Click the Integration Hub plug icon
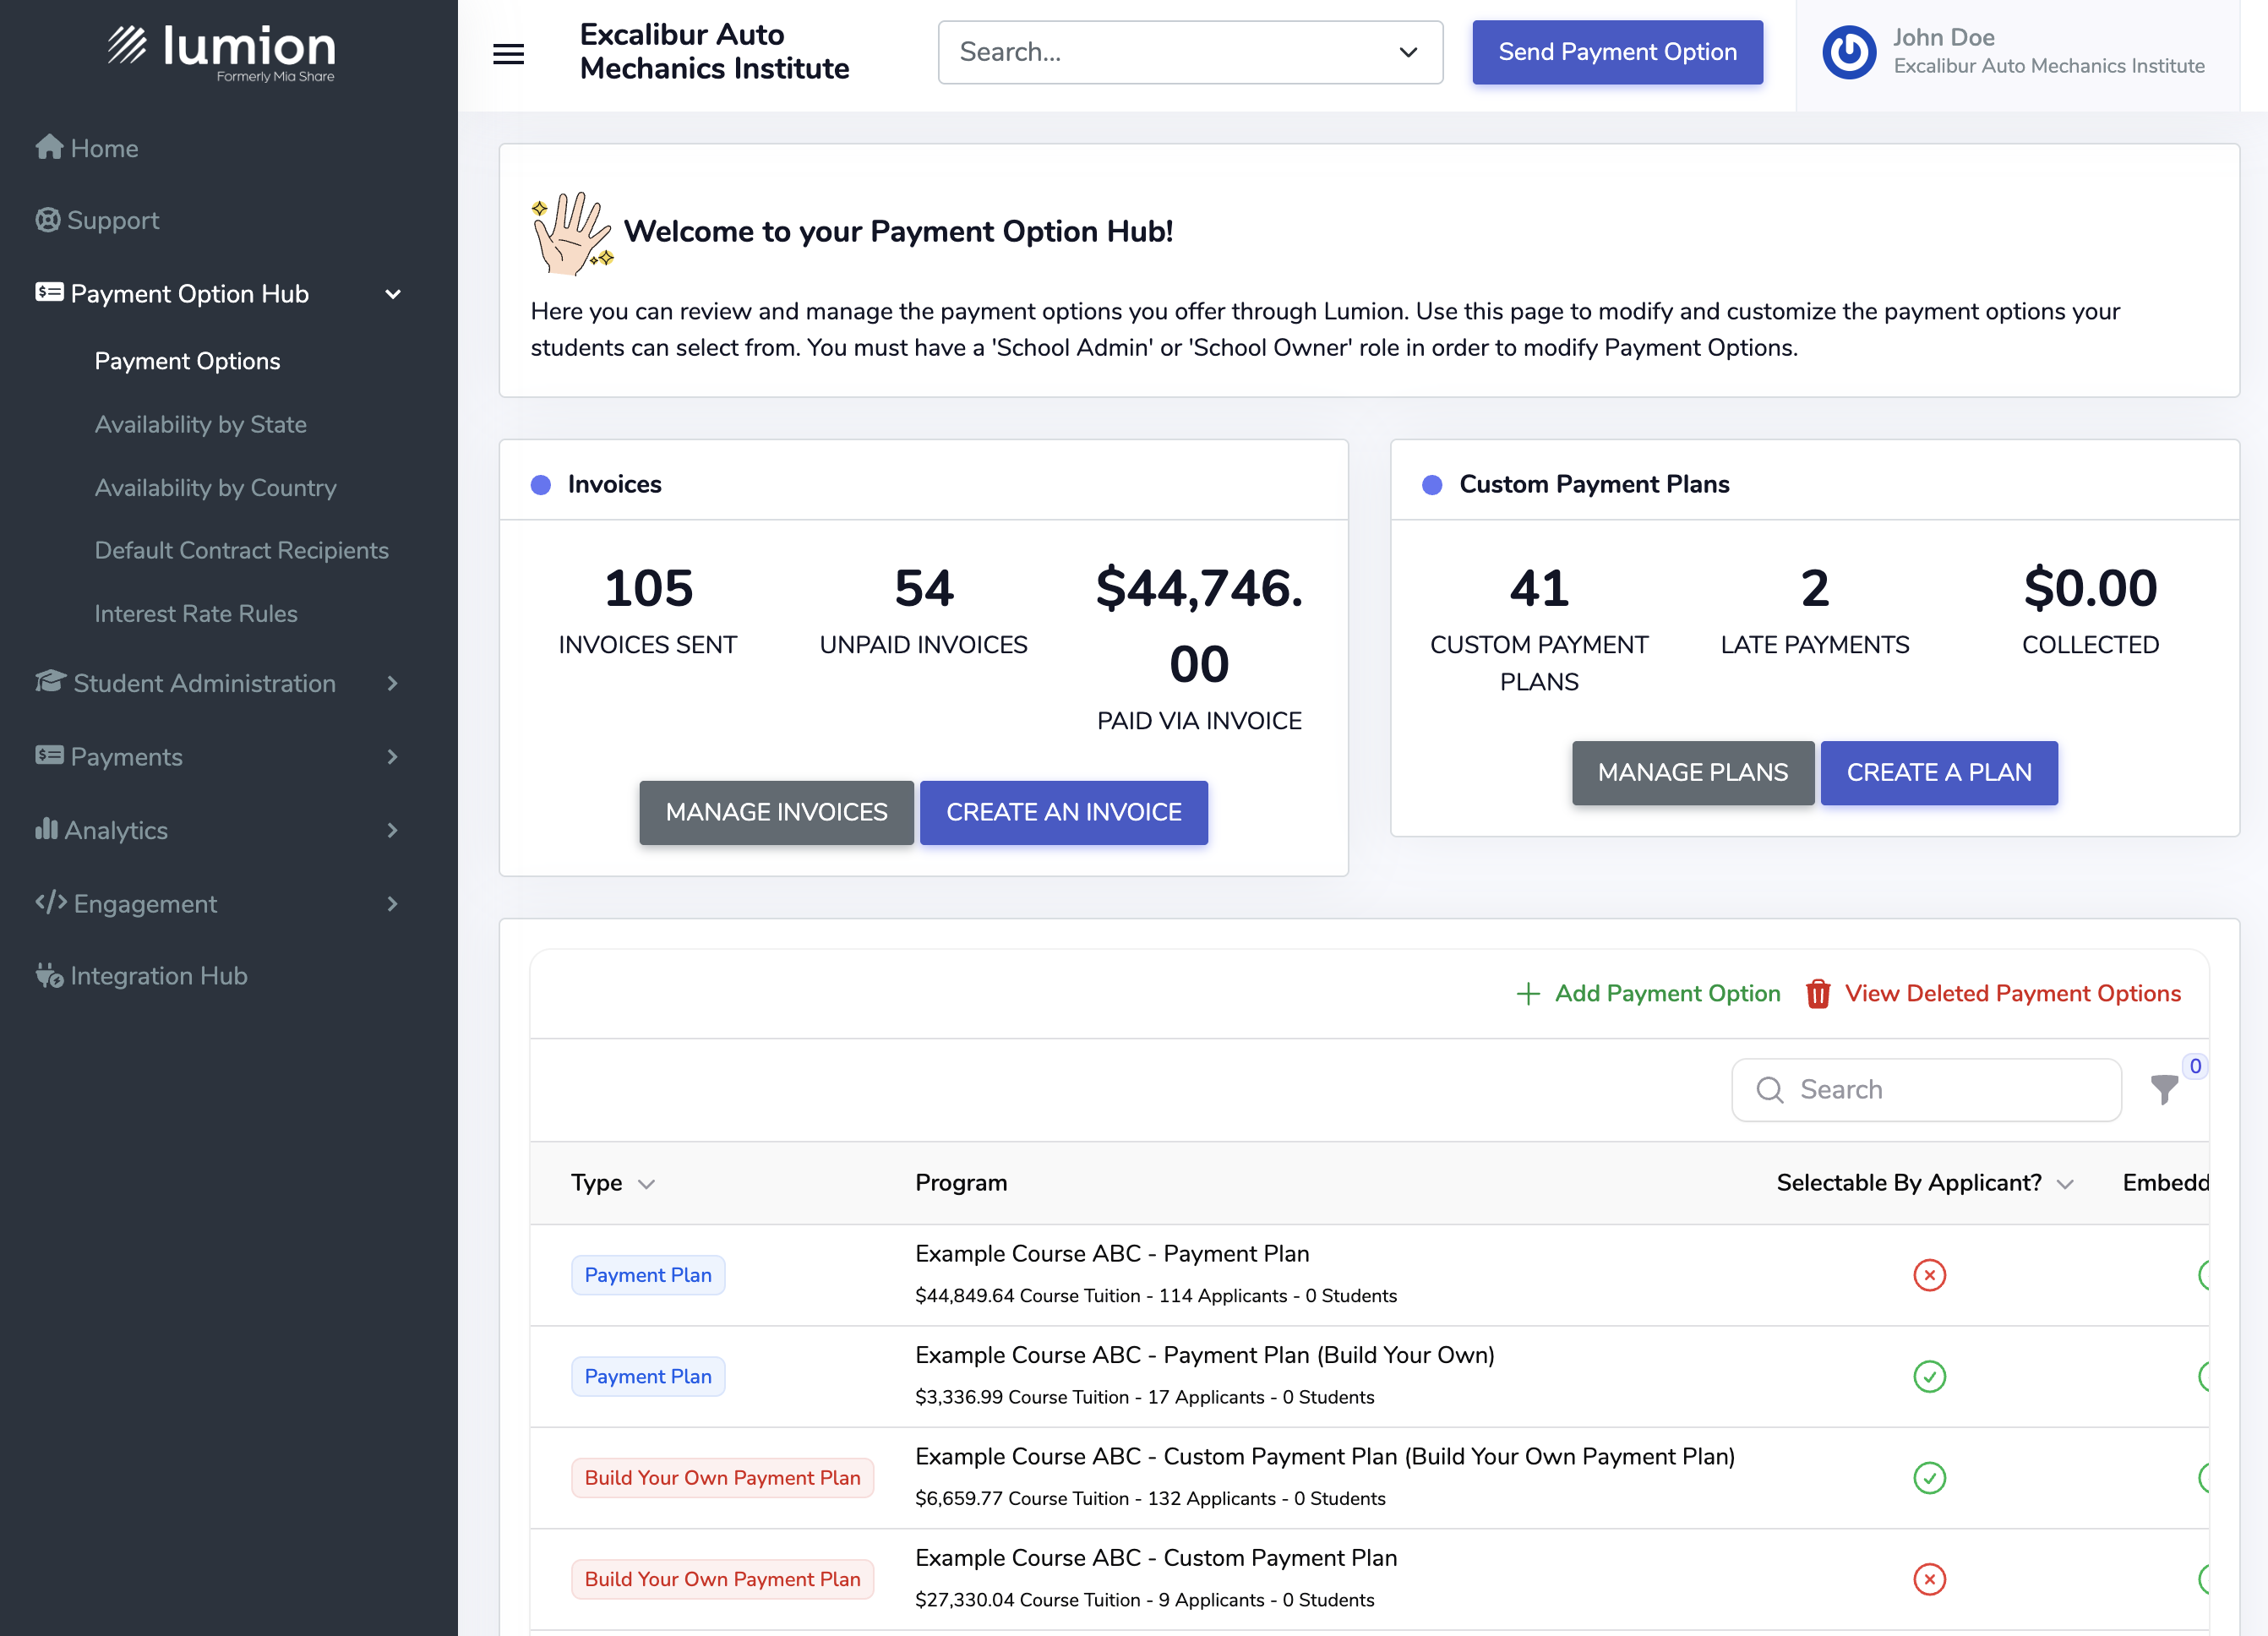 49,975
